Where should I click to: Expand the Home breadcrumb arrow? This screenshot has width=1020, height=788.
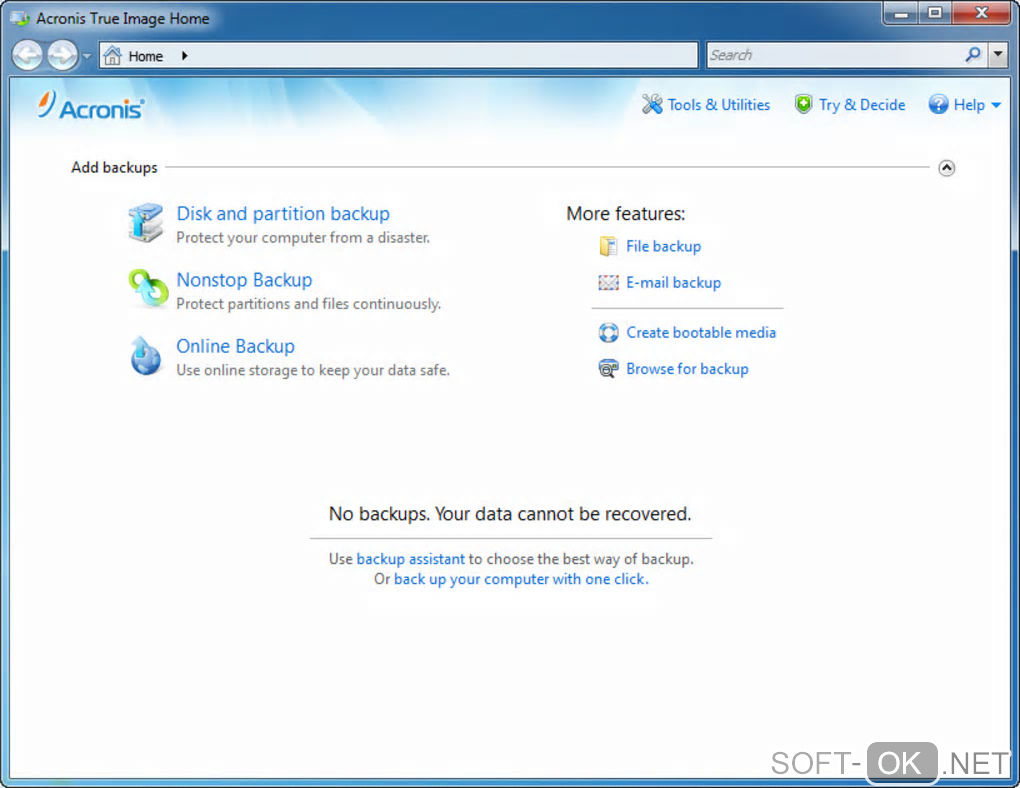[185, 56]
